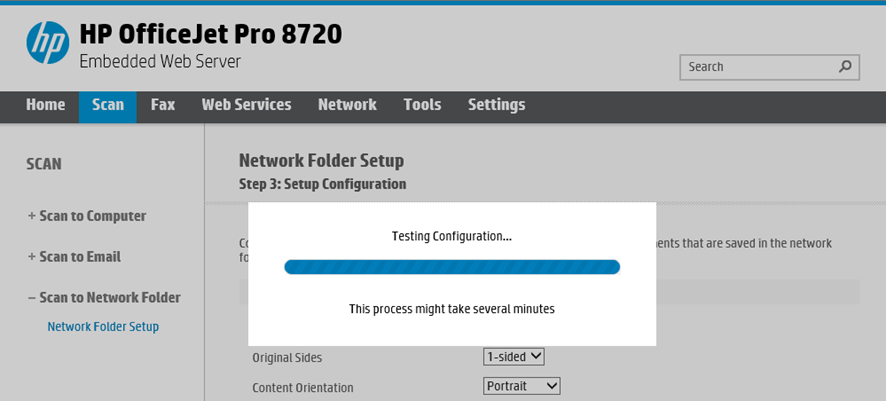Select the Scan tab
This screenshot has width=886, height=401.
107,107
